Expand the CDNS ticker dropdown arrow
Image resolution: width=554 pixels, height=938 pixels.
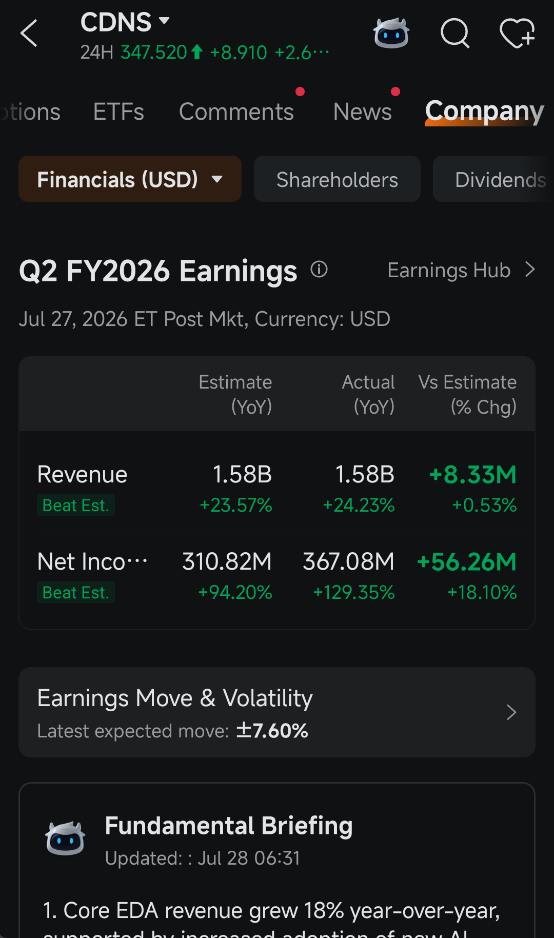click(164, 21)
